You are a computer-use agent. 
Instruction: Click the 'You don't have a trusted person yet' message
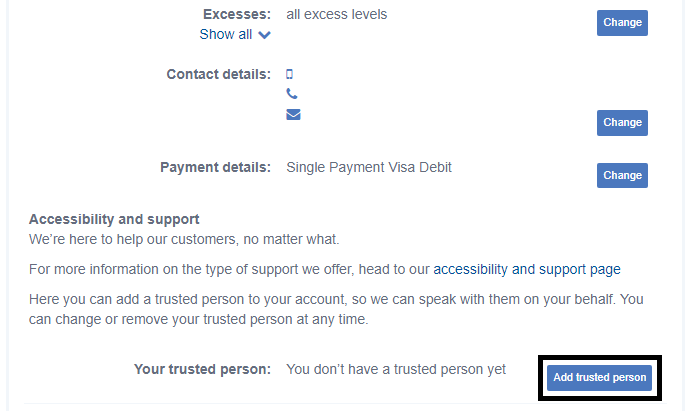[x=396, y=369]
